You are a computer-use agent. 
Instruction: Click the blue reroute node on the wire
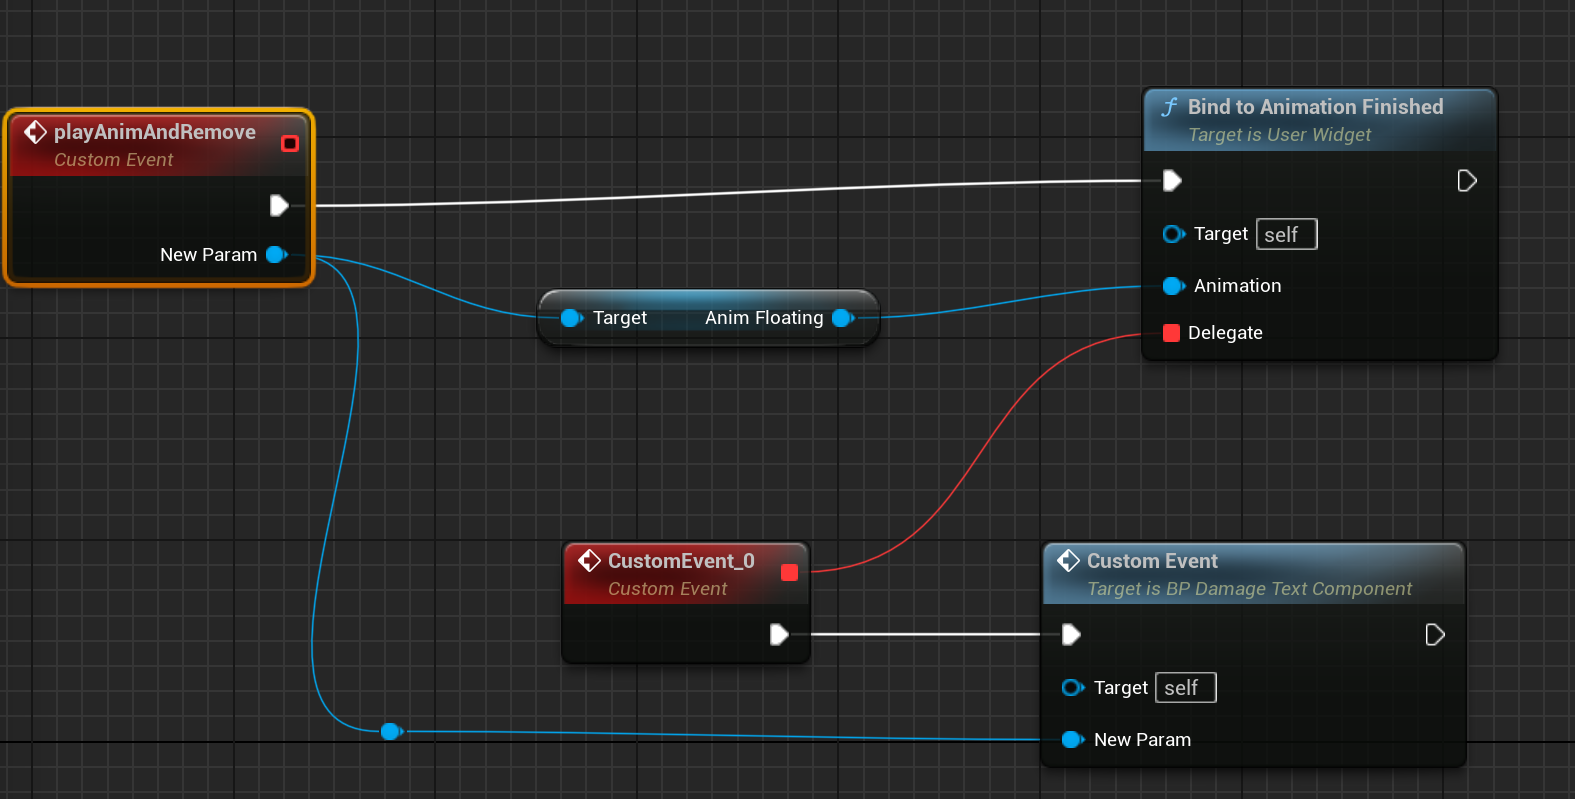391,732
